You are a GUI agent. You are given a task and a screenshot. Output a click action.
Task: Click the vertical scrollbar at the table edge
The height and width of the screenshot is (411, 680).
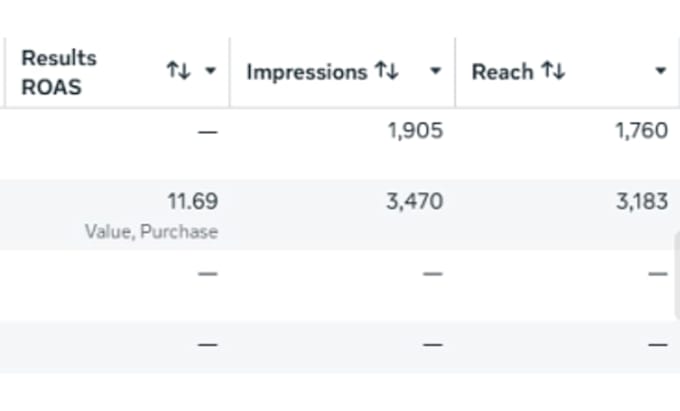(x=677, y=276)
